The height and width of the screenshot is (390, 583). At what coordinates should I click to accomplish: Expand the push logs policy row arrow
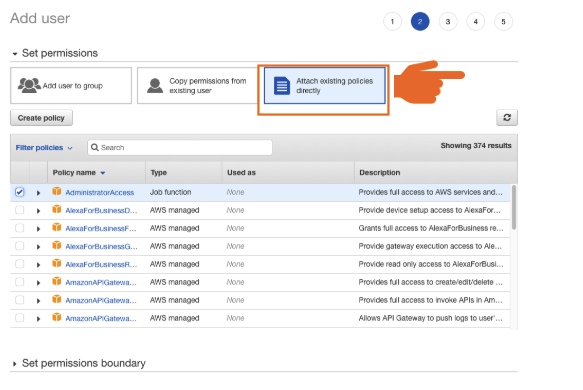point(38,319)
